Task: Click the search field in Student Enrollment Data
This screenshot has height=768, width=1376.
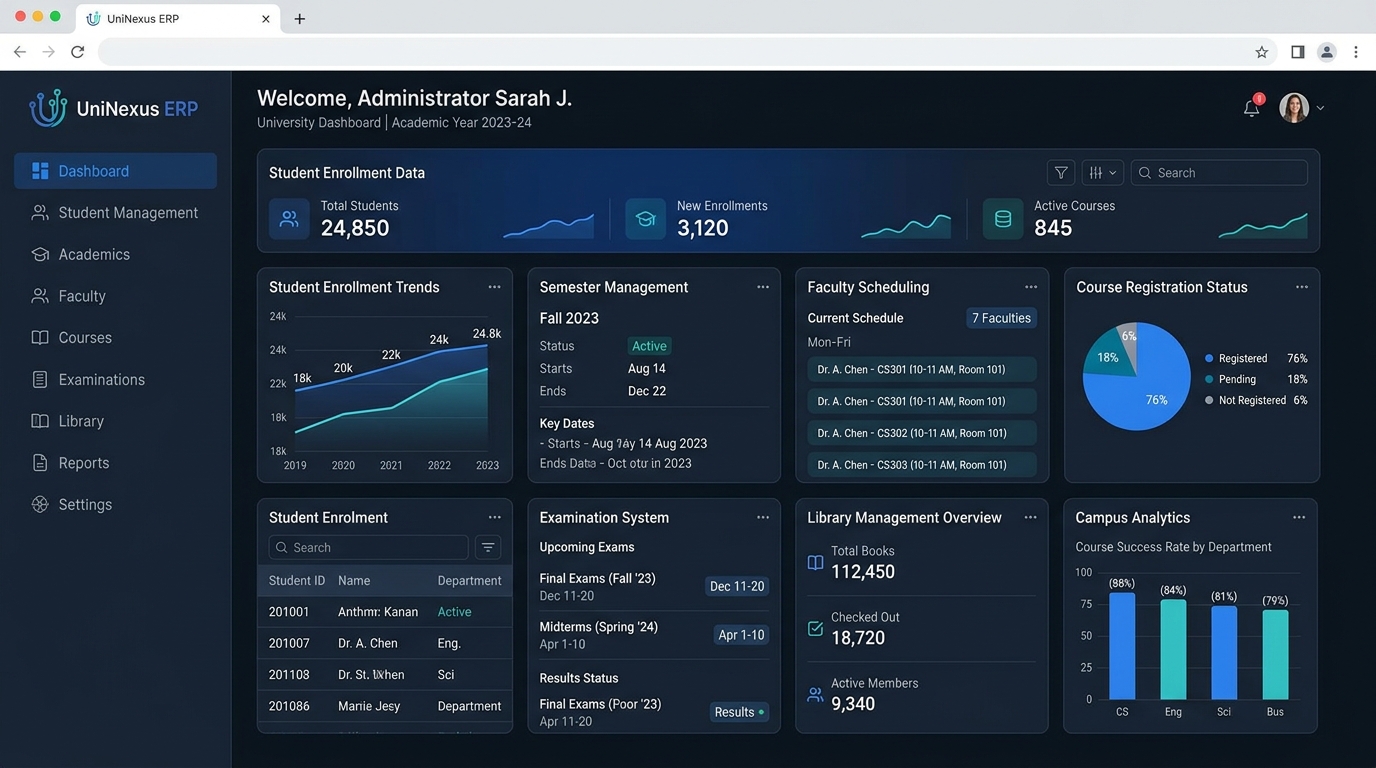Action: (1219, 173)
